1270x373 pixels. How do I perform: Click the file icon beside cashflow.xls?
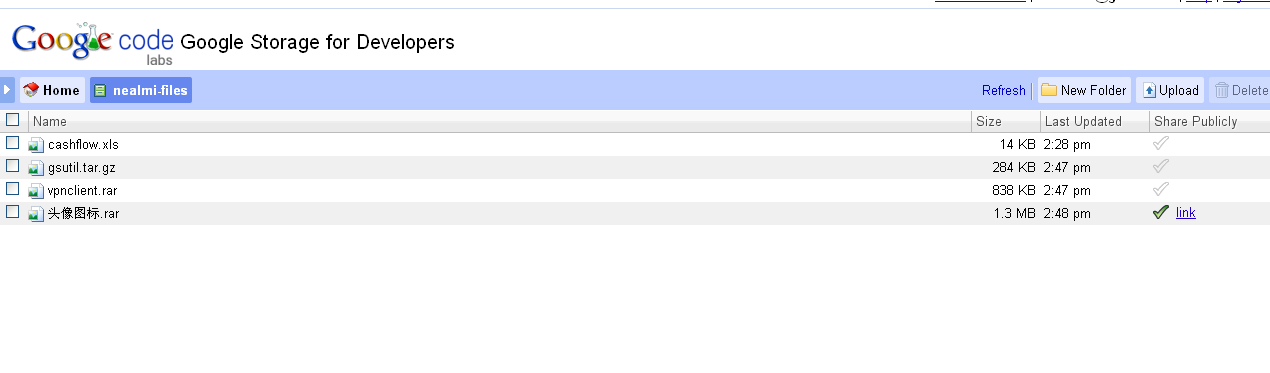pos(36,145)
